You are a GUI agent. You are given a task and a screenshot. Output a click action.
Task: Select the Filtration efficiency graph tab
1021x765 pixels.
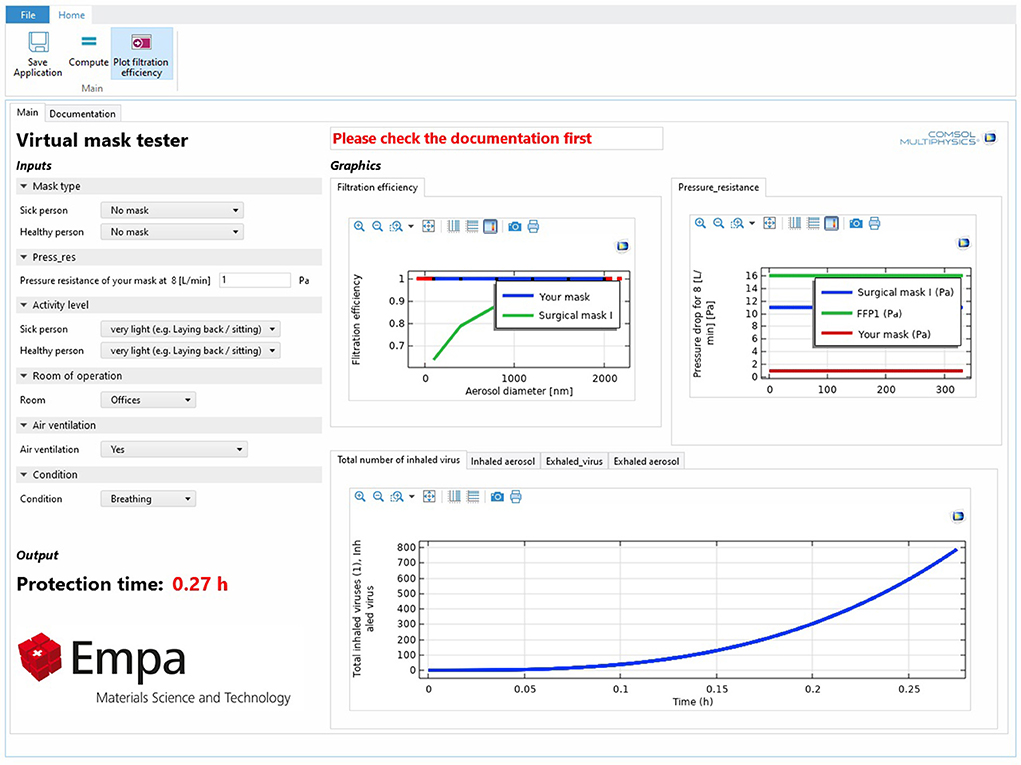[x=377, y=187]
